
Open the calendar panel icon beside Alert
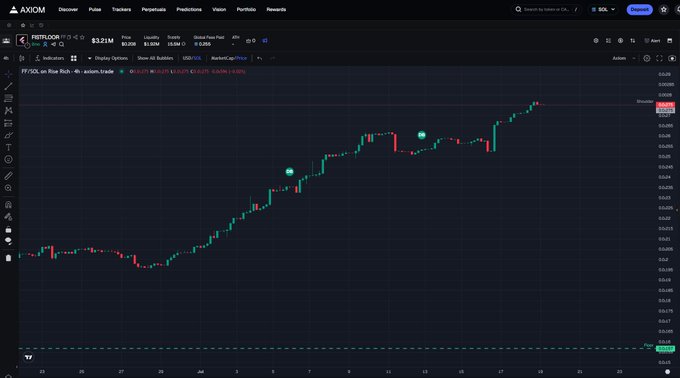pyautogui.click(x=670, y=41)
